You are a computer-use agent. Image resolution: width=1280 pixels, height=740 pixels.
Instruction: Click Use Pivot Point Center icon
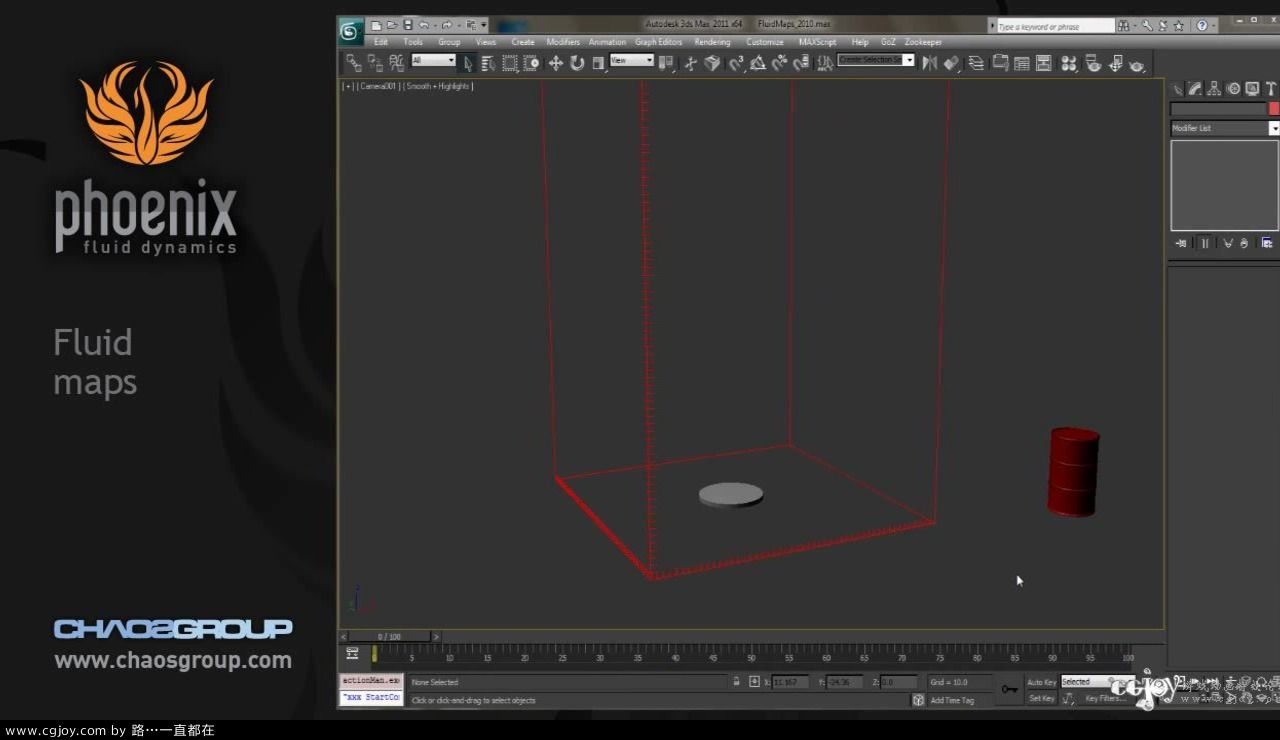665,63
